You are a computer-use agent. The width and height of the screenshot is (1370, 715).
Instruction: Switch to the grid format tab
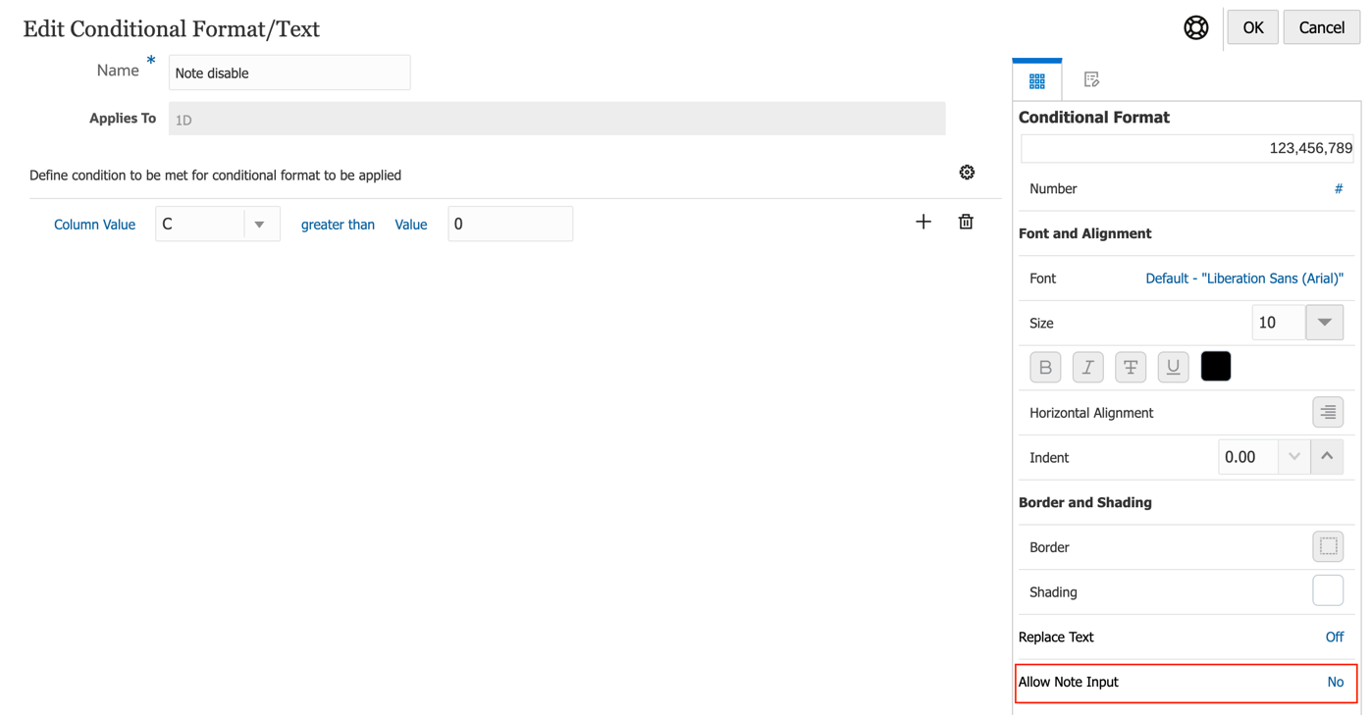point(1037,81)
